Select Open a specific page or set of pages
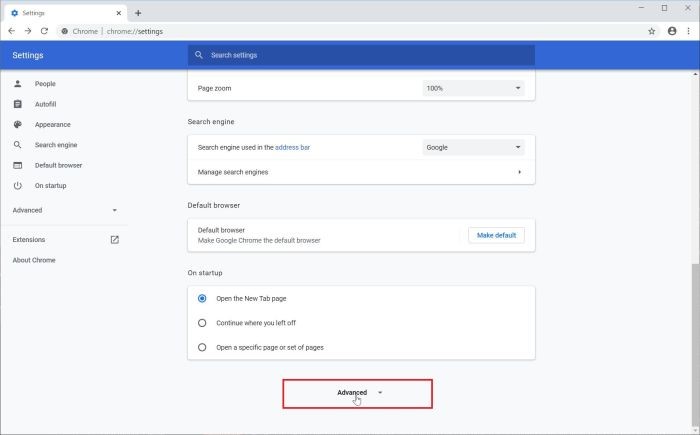Image resolution: width=700 pixels, height=435 pixels. [x=202, y=347]
